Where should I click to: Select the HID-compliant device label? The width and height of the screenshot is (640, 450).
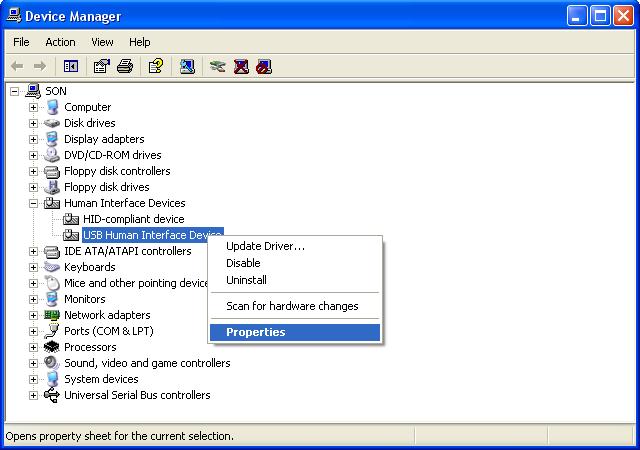click(x=133, y=219)
